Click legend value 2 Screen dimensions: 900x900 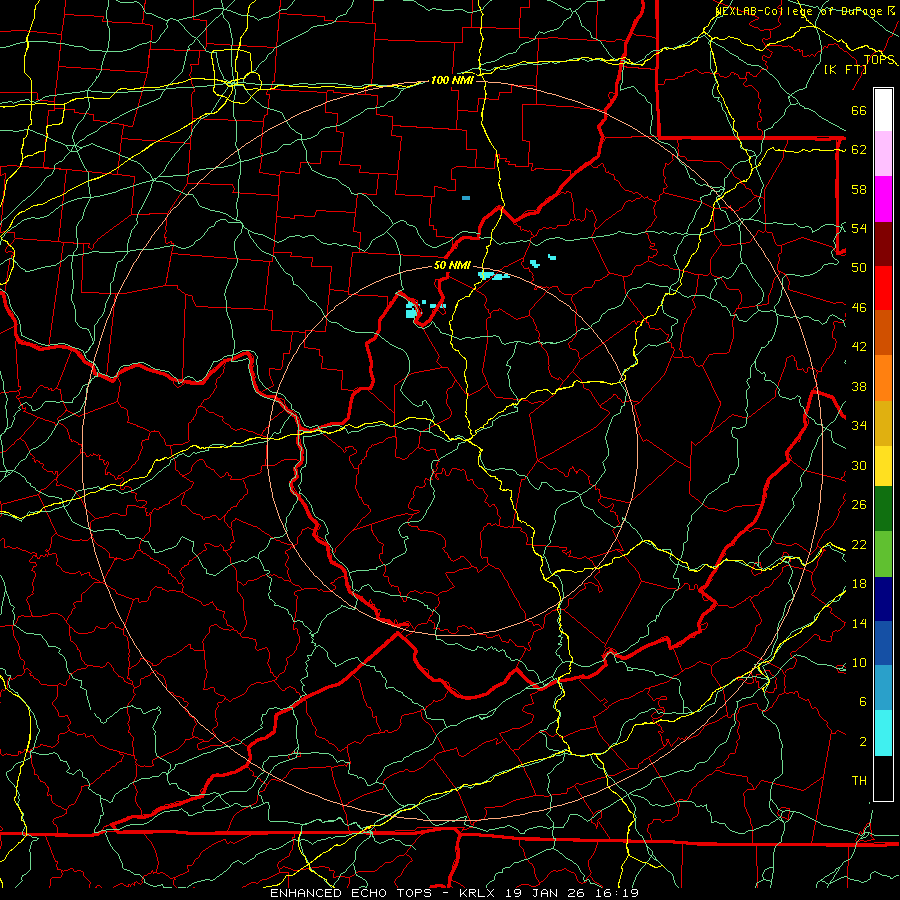point(862,742)
